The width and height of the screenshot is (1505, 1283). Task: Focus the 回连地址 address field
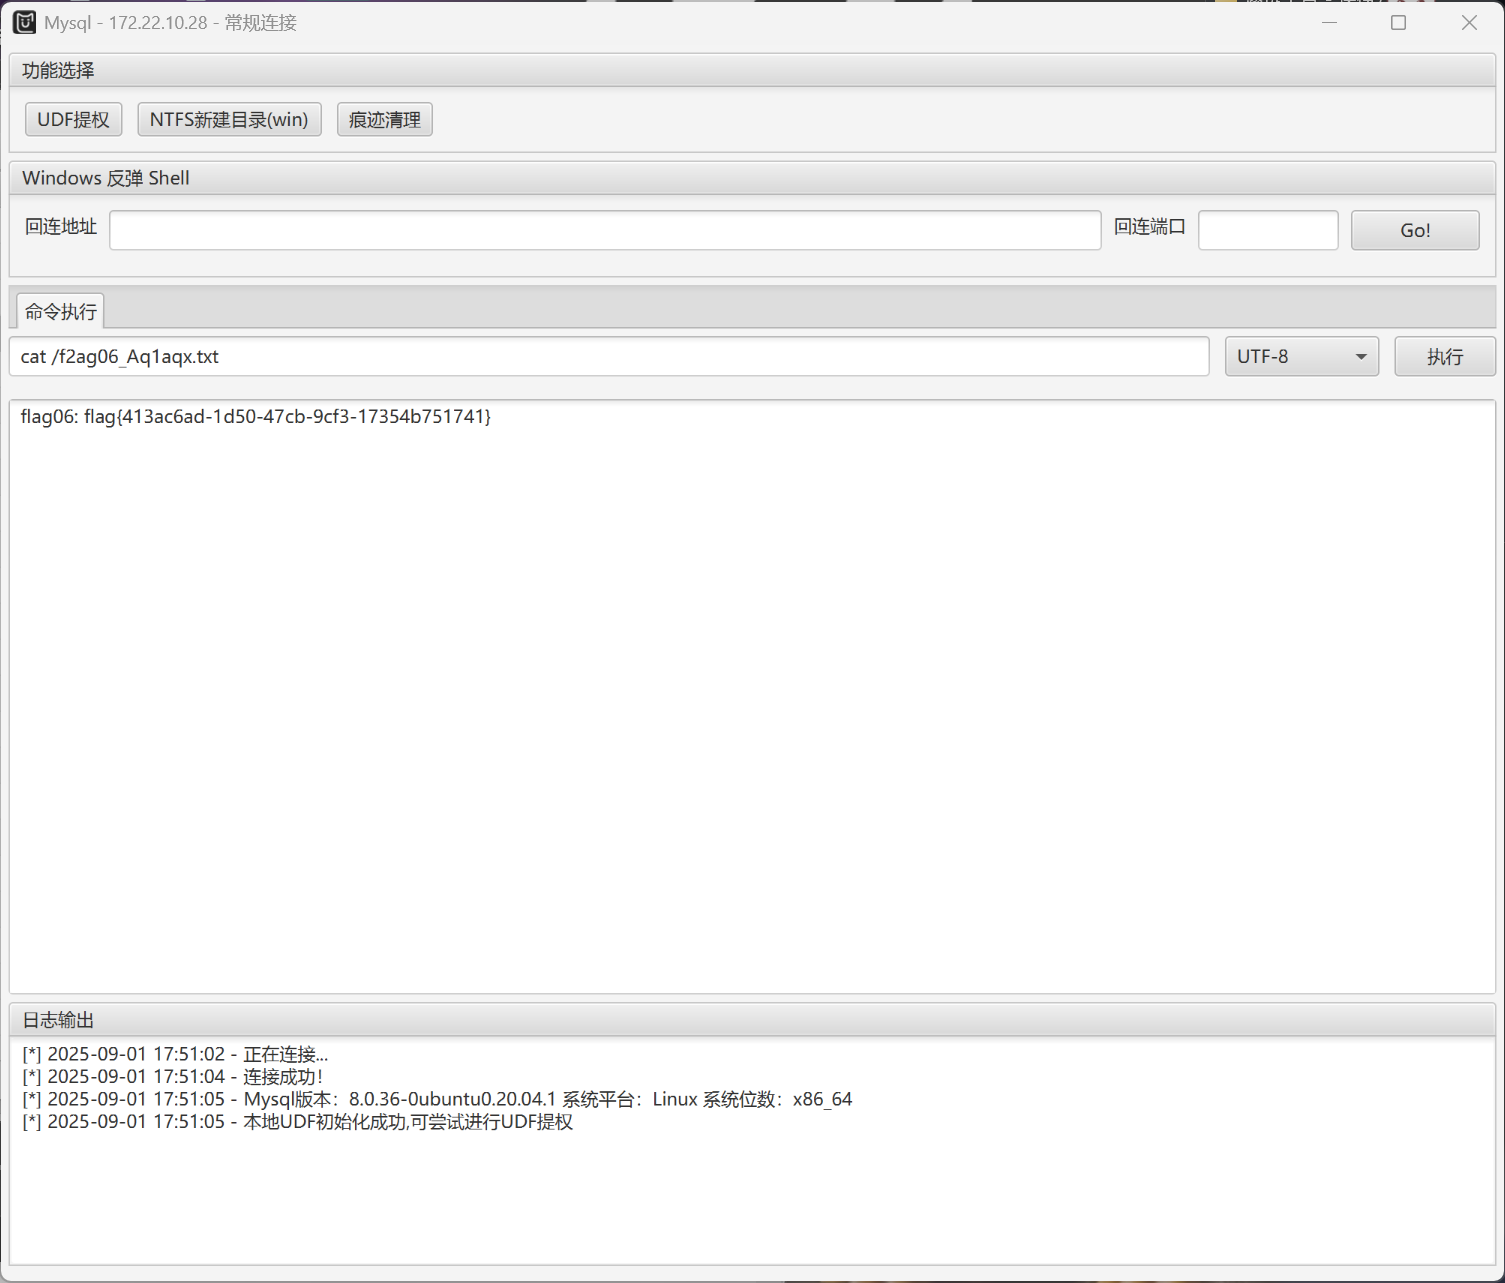pyautogui.click(x=605, y=230)
